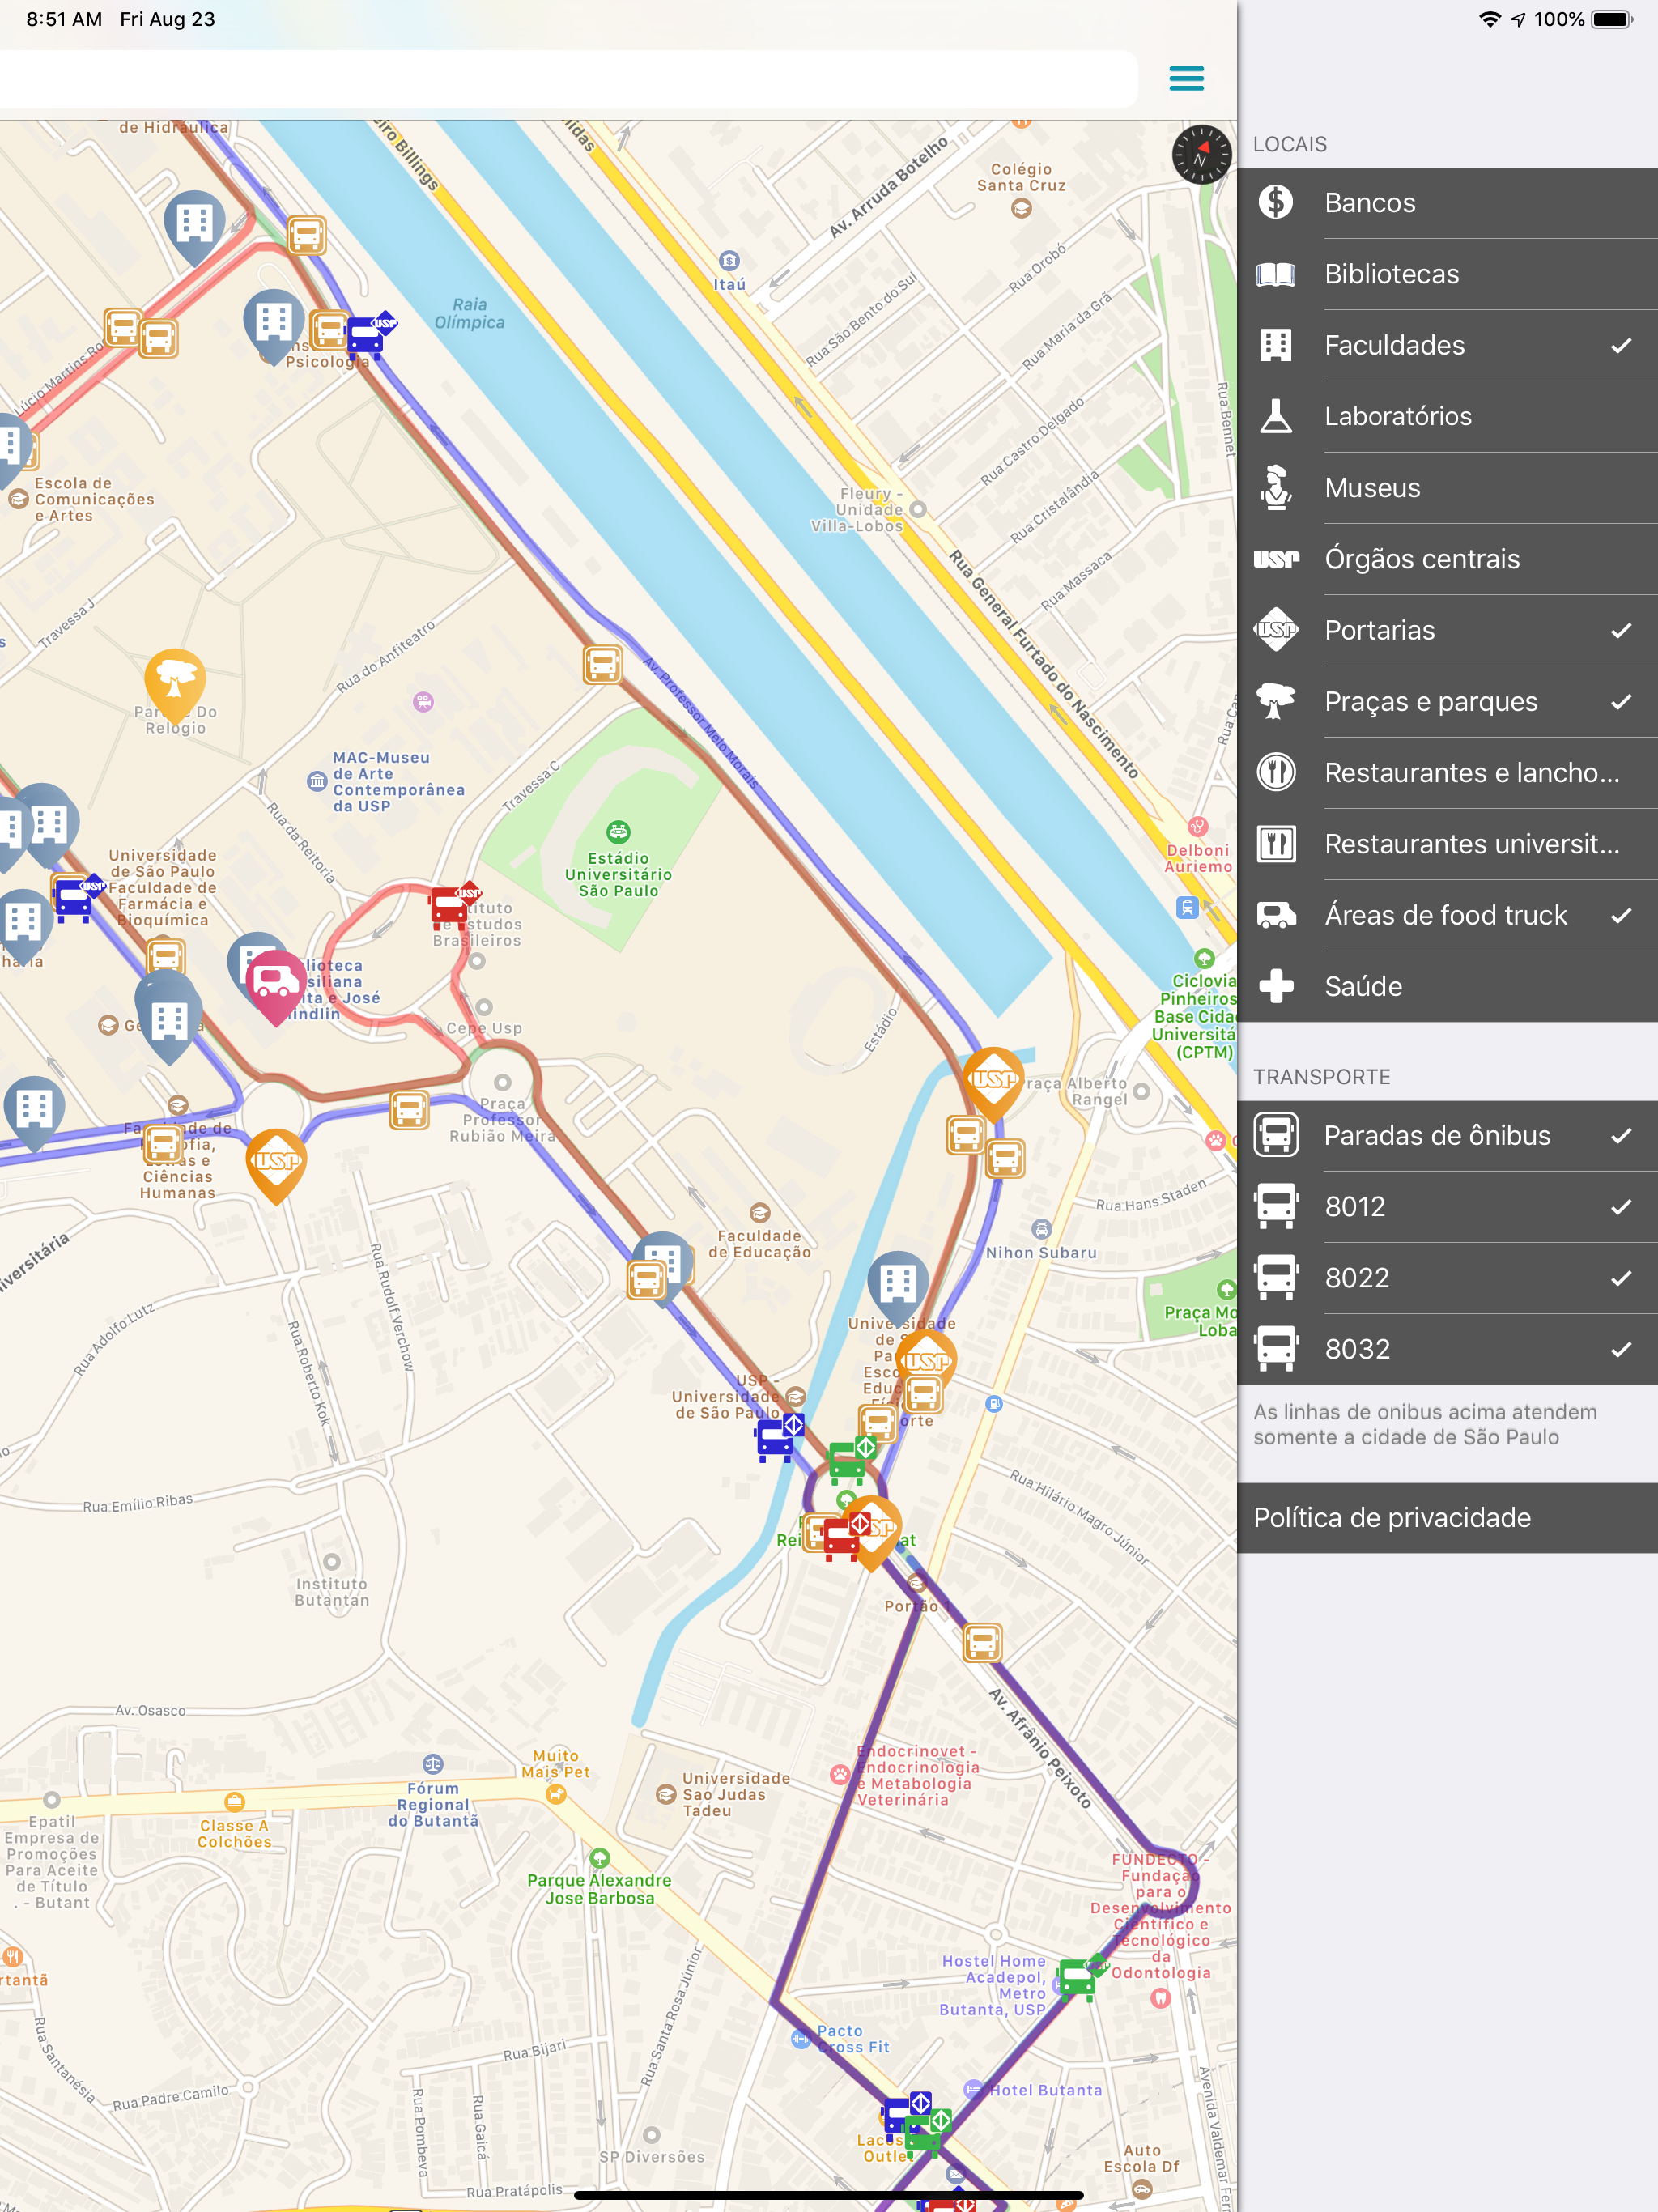The image size is (1658, 2212).
Task: Tap the Restaurantes e lanchonetes fork icon
Action: pyautogui.click(x=1276, y=772)
